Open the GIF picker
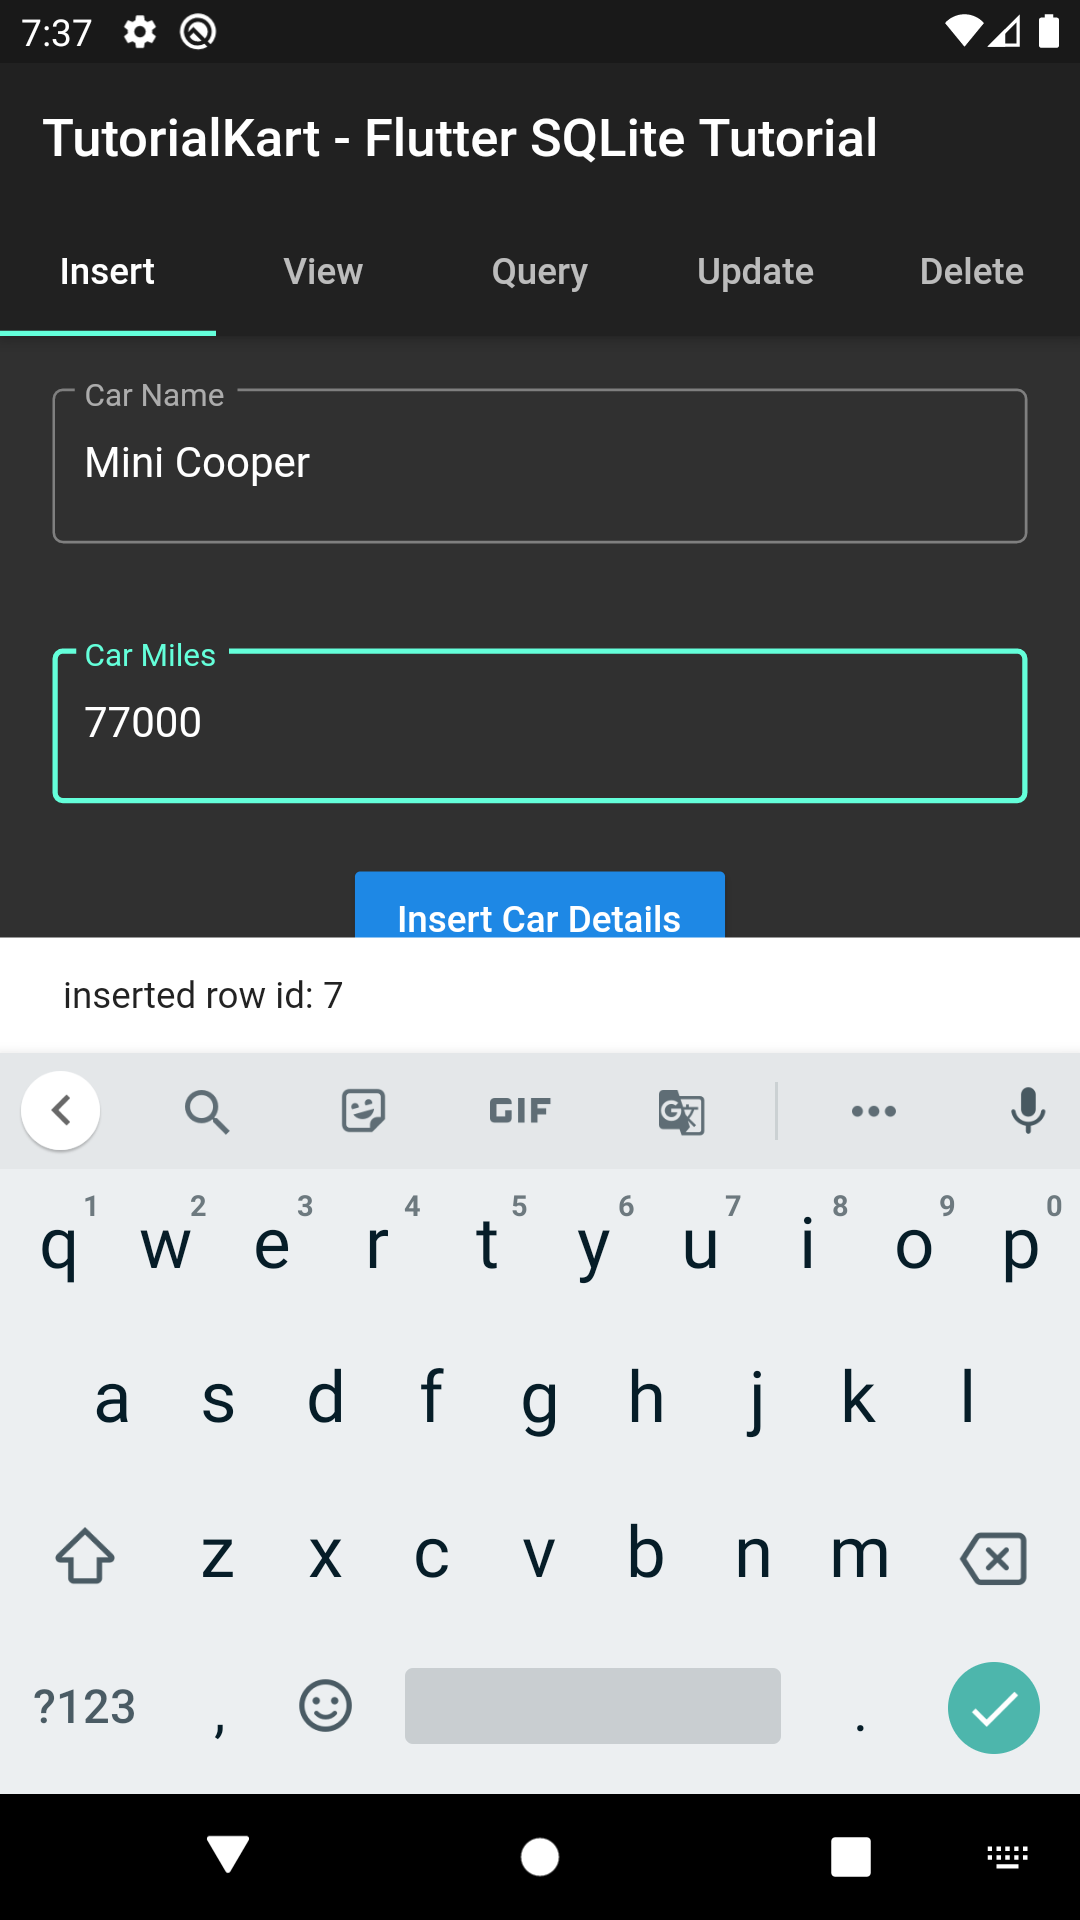 [520, 1110]
